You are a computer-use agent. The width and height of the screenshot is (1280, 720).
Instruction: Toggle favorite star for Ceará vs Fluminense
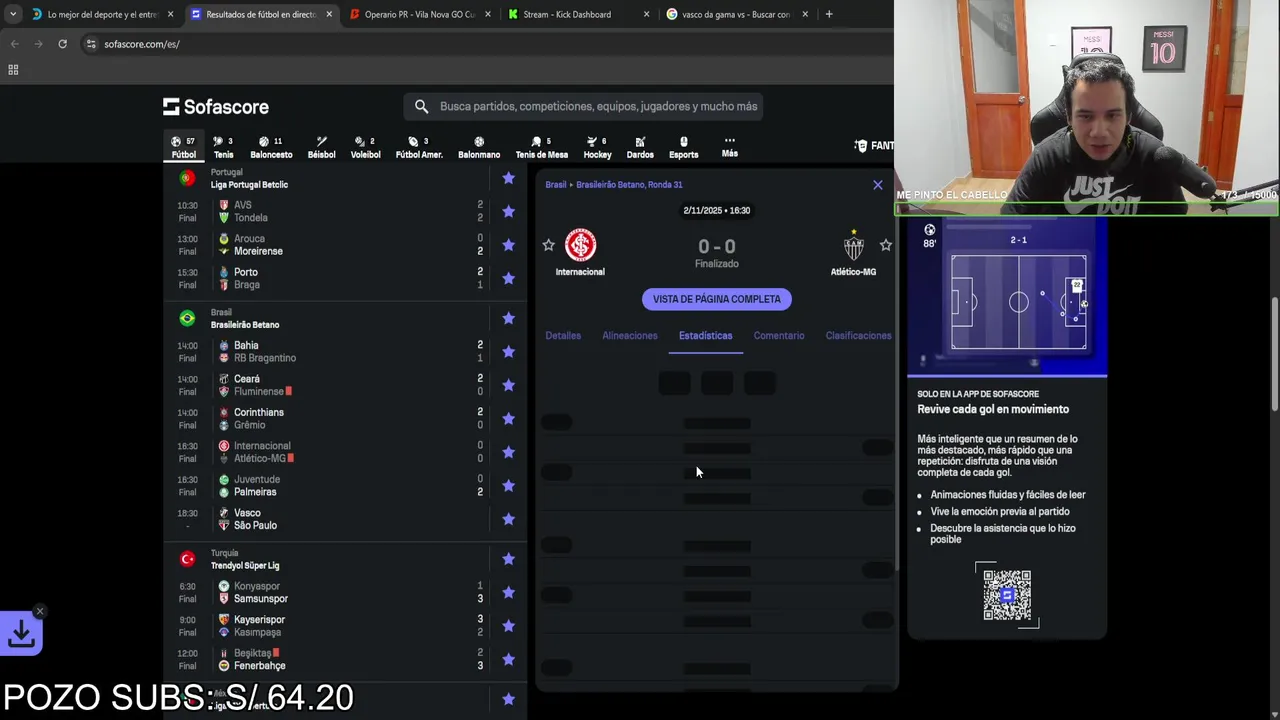coord(508,385)
